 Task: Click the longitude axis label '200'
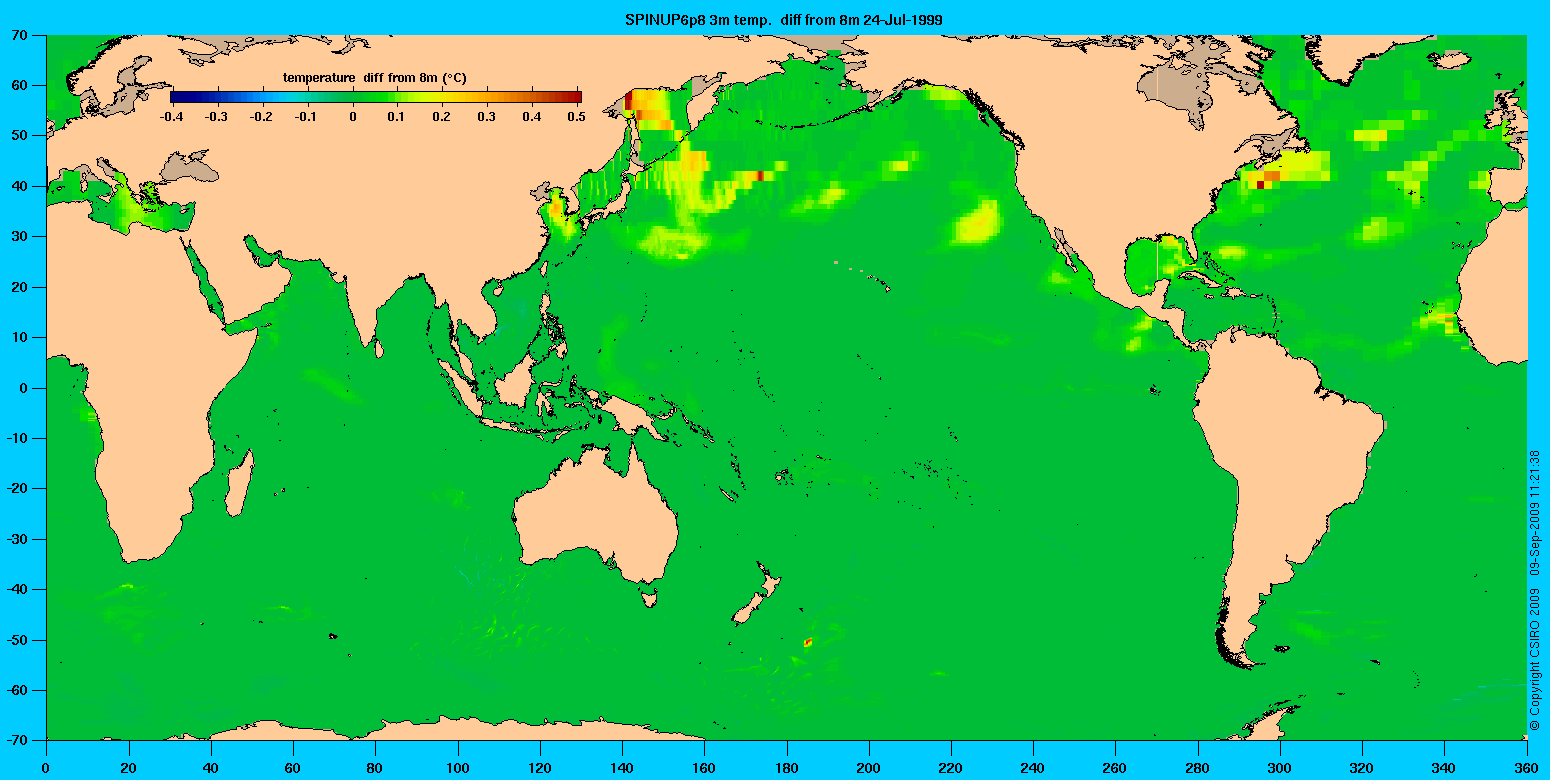(868, 770)
